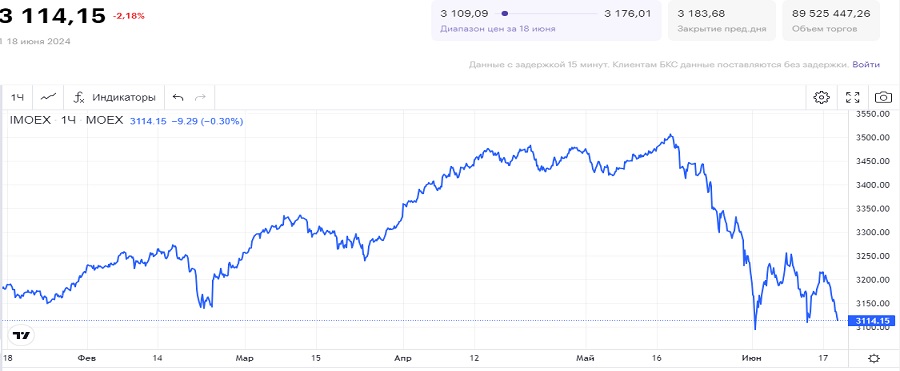Click the Объем торгов value 89 525 447,26
Screen dimensions: 900x371
(831, 13)
